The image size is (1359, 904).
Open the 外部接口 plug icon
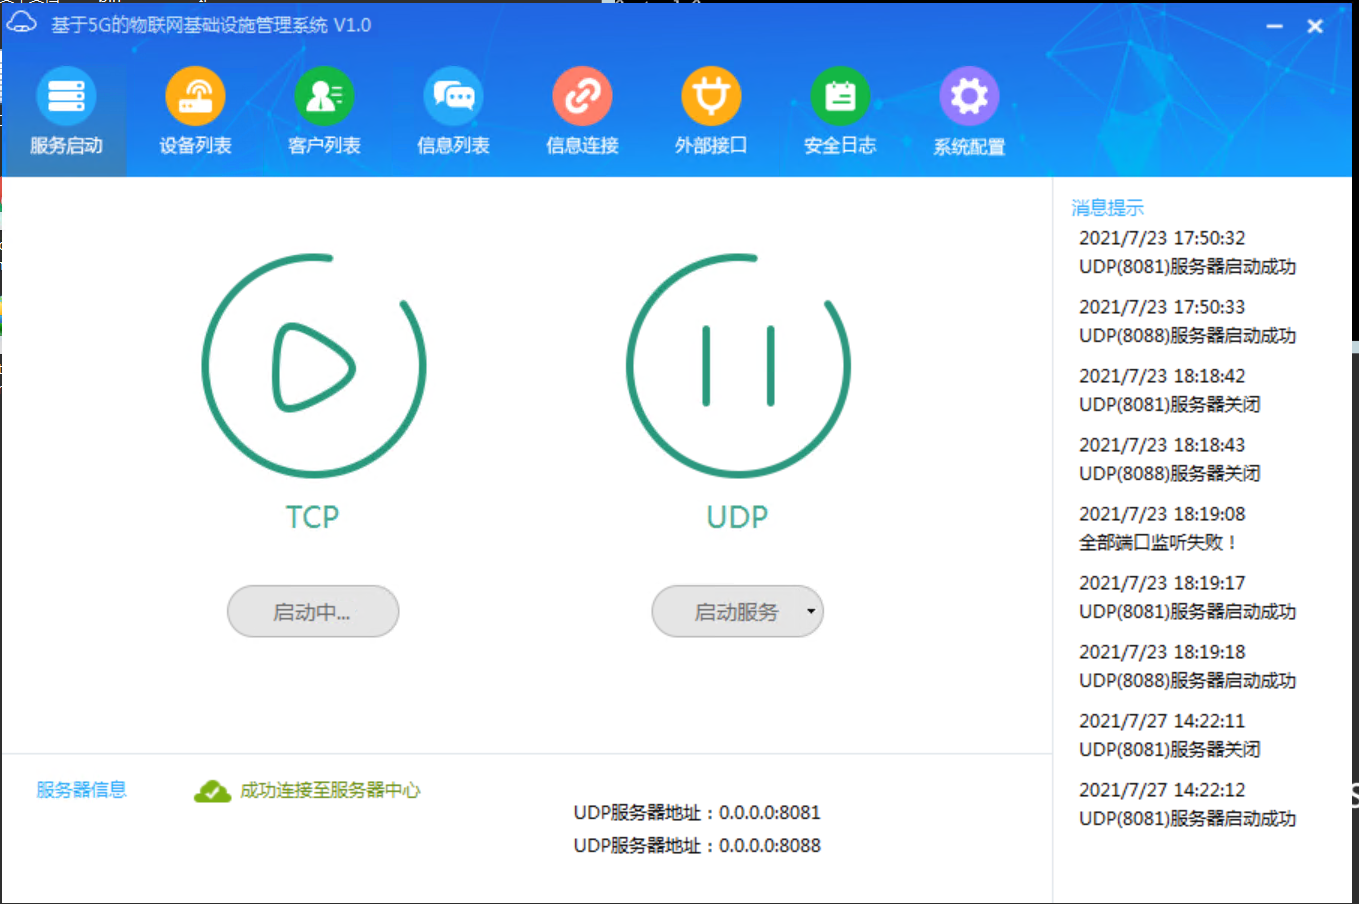(x=711, y=97)
